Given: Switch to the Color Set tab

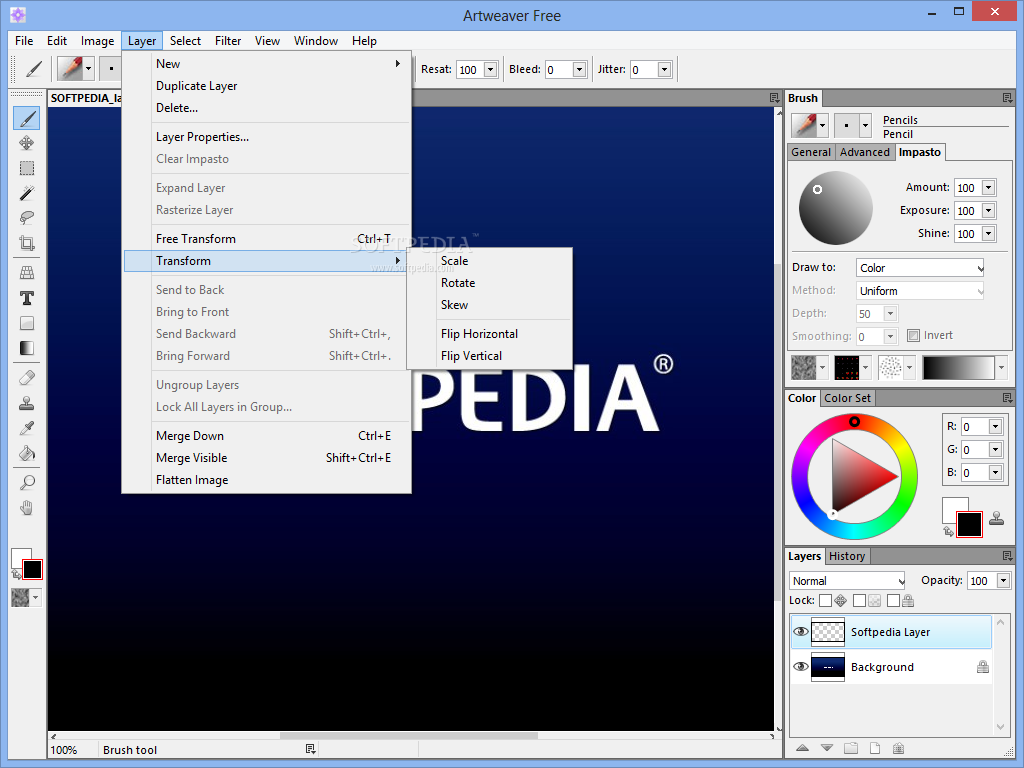Looking at the screenshot, I should click(x=847, y=398).
